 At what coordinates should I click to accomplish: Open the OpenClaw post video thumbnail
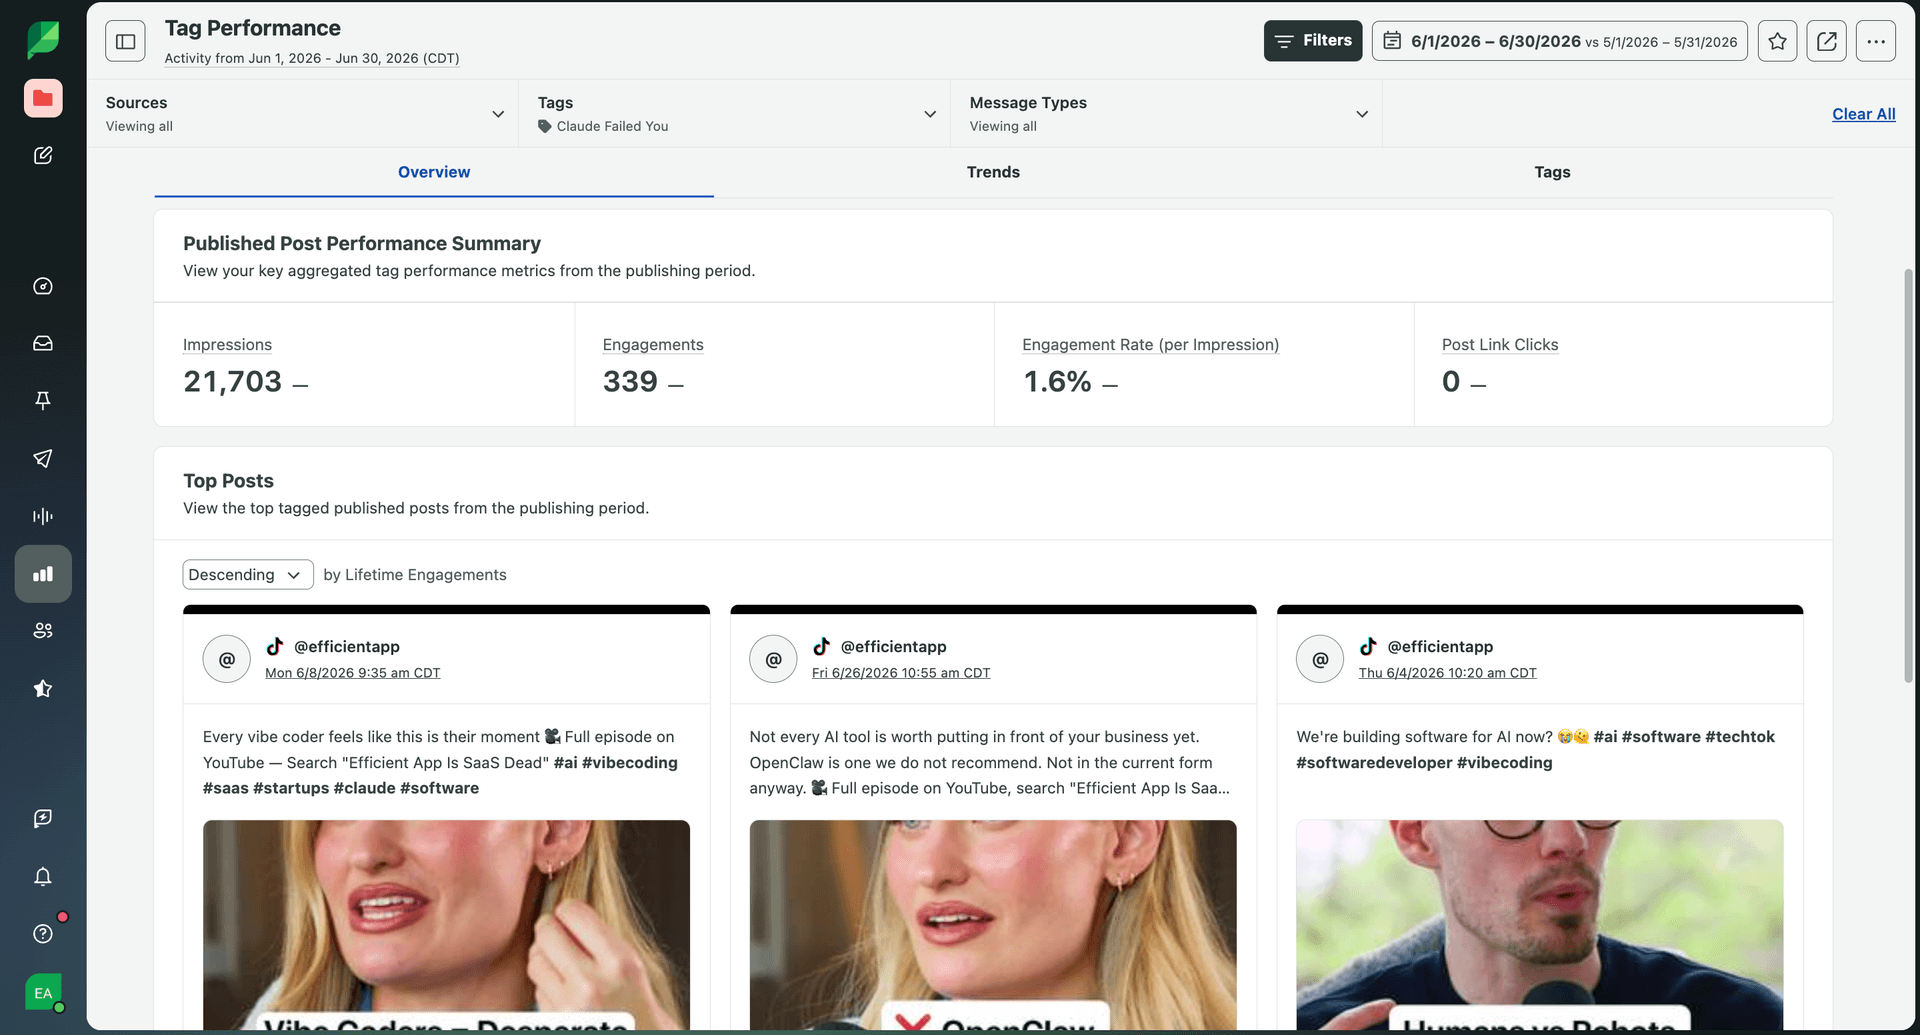click(x=993, y=925)
